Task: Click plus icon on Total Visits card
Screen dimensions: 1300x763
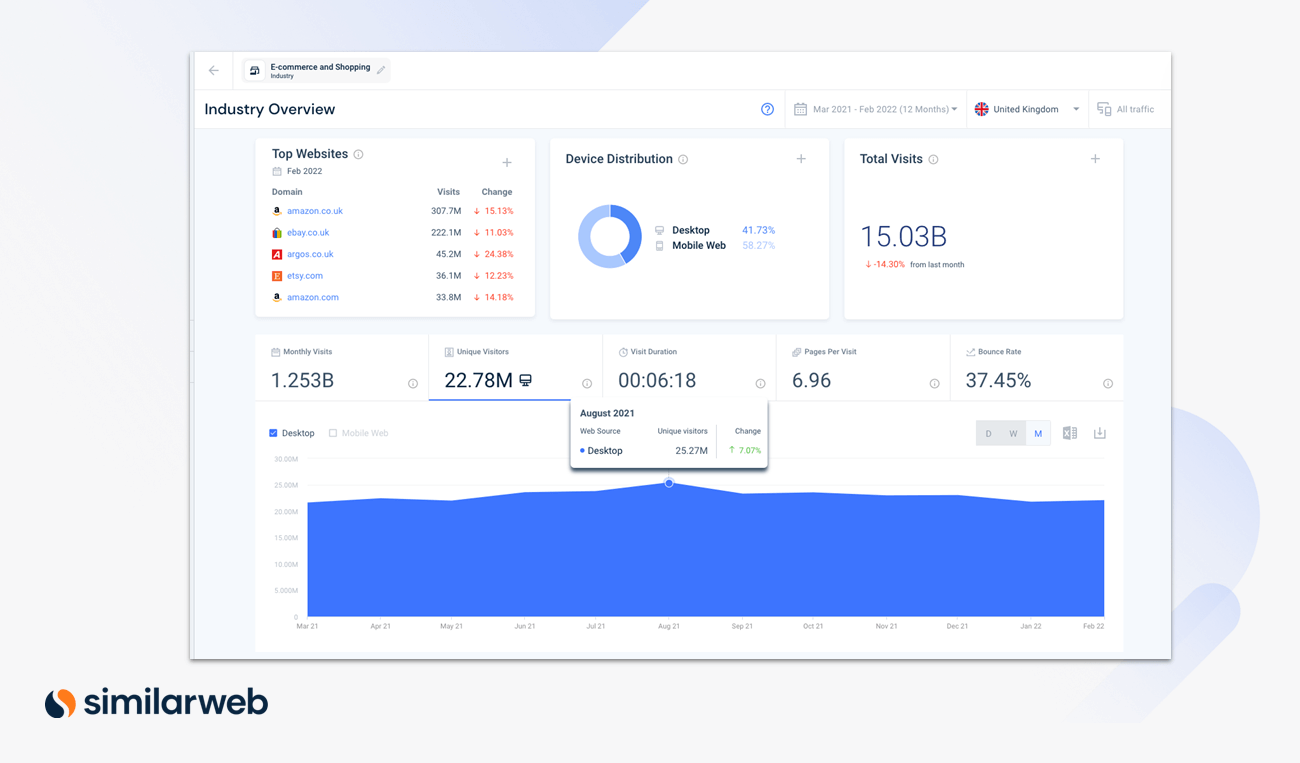Action: 1095,159
